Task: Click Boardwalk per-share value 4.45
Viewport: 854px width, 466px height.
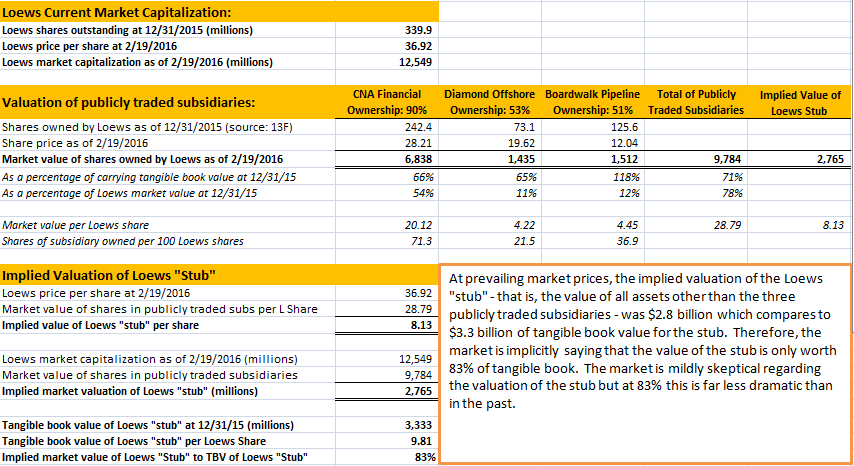Action: click(627, 225)
